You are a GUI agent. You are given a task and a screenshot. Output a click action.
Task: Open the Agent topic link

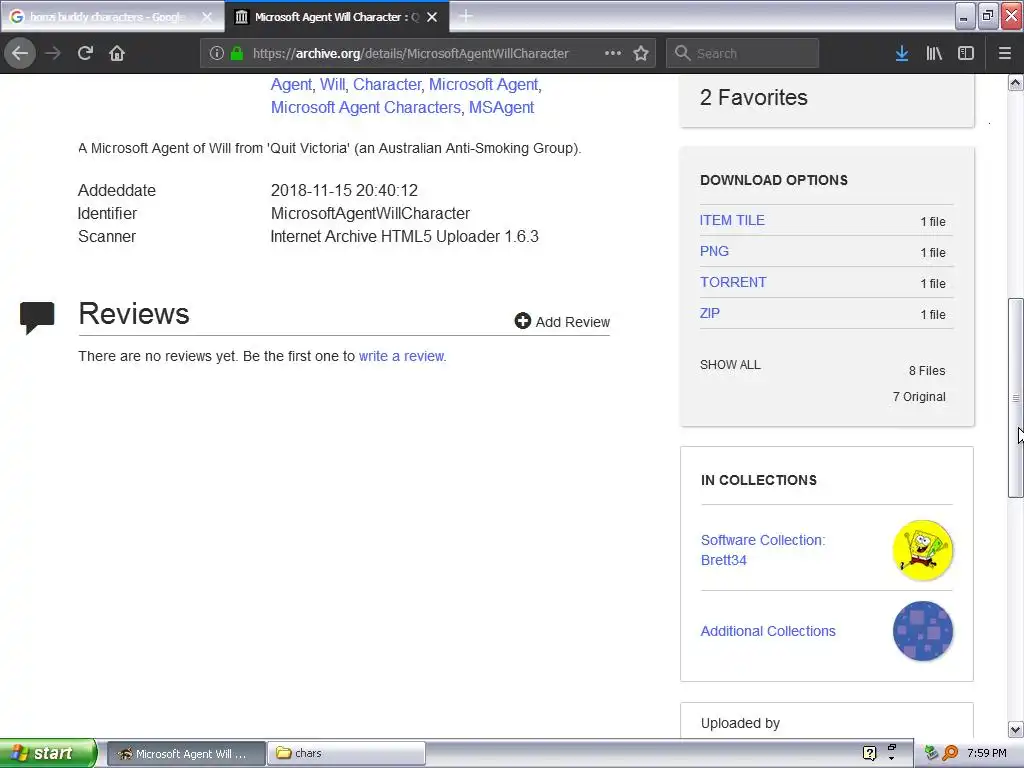[291, 84]
